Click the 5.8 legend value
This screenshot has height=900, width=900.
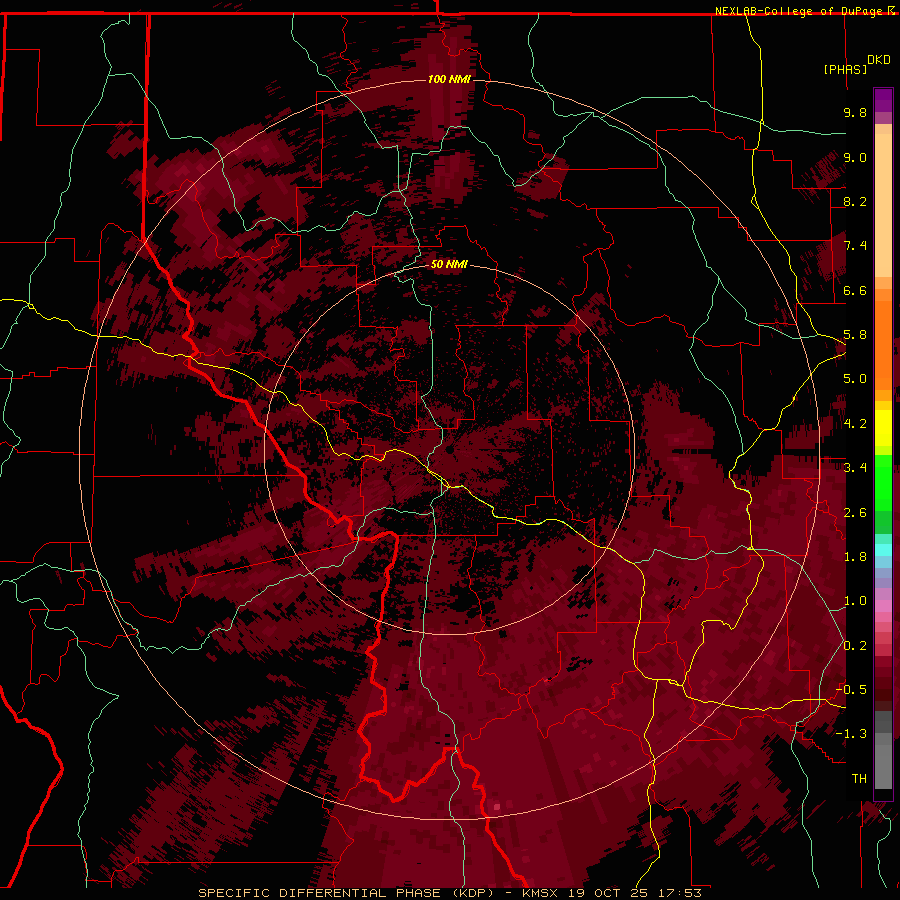point(855,335)
